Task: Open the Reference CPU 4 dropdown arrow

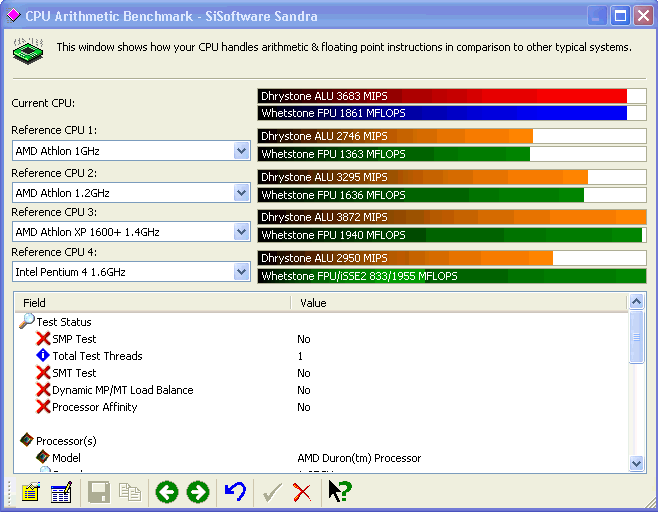Action: click(x=241, y=272)
